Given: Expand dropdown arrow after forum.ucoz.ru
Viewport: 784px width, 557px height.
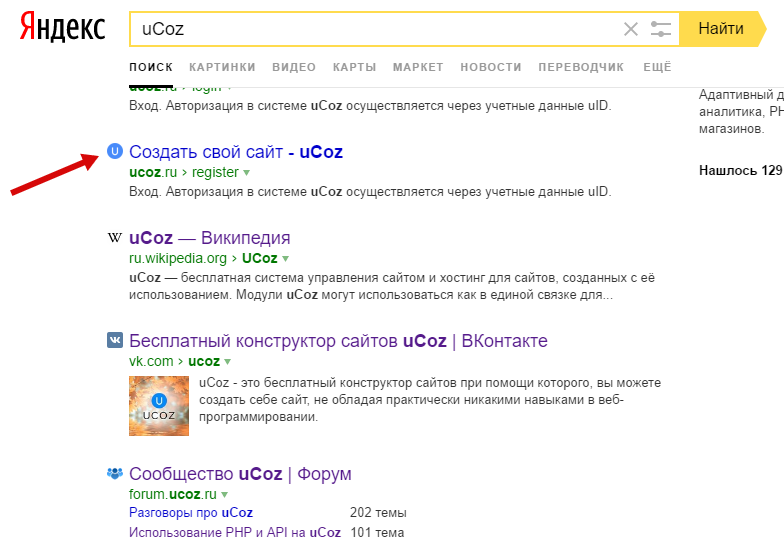Looking at the screenshot, I should pos(225,494).
